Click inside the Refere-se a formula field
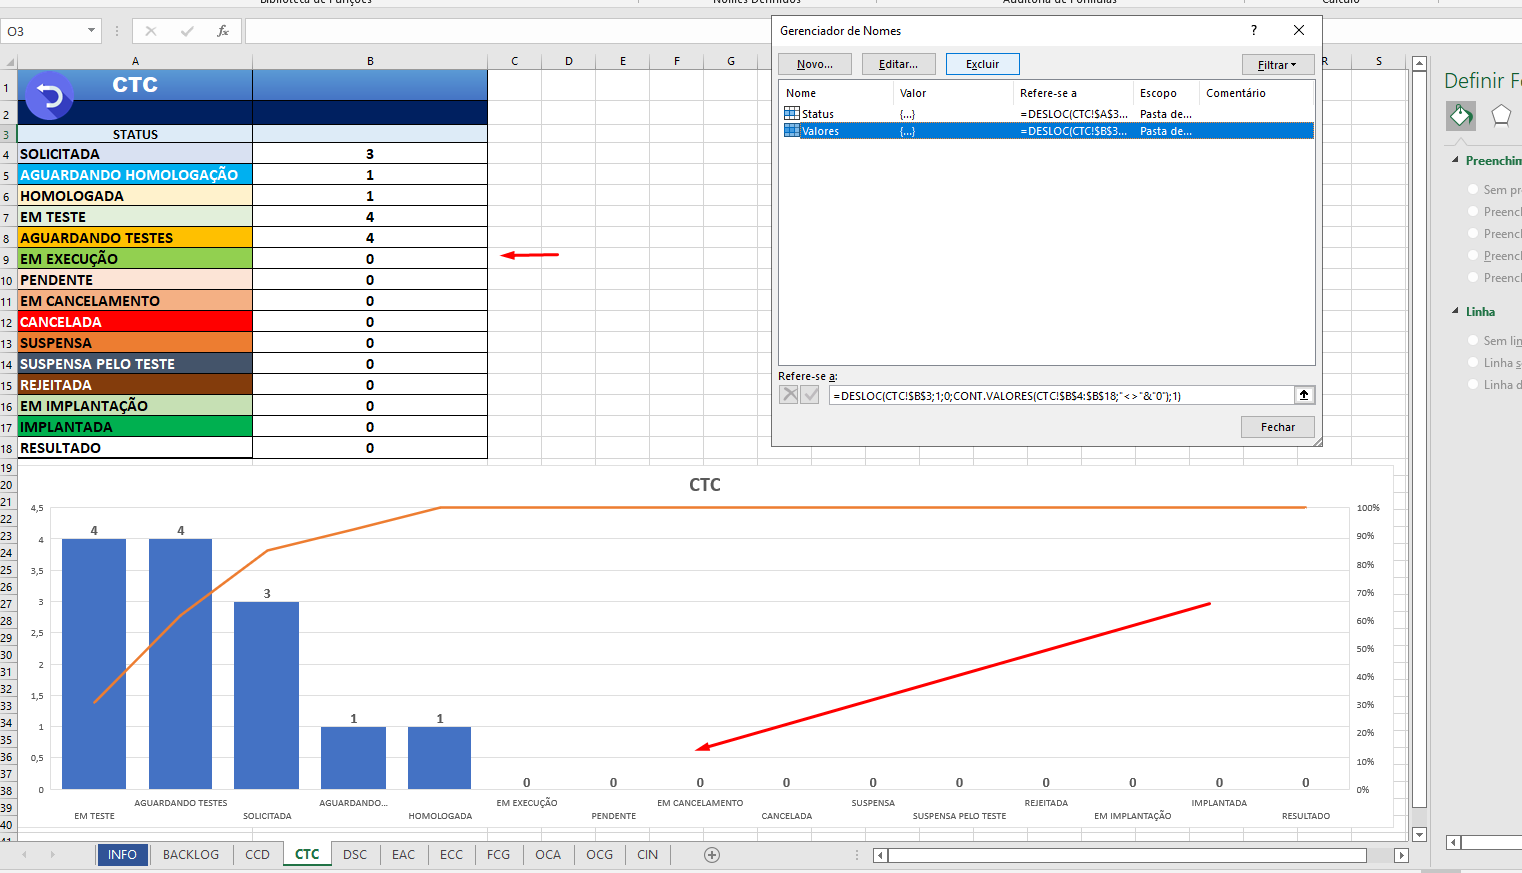 [x=1061, y=395]
